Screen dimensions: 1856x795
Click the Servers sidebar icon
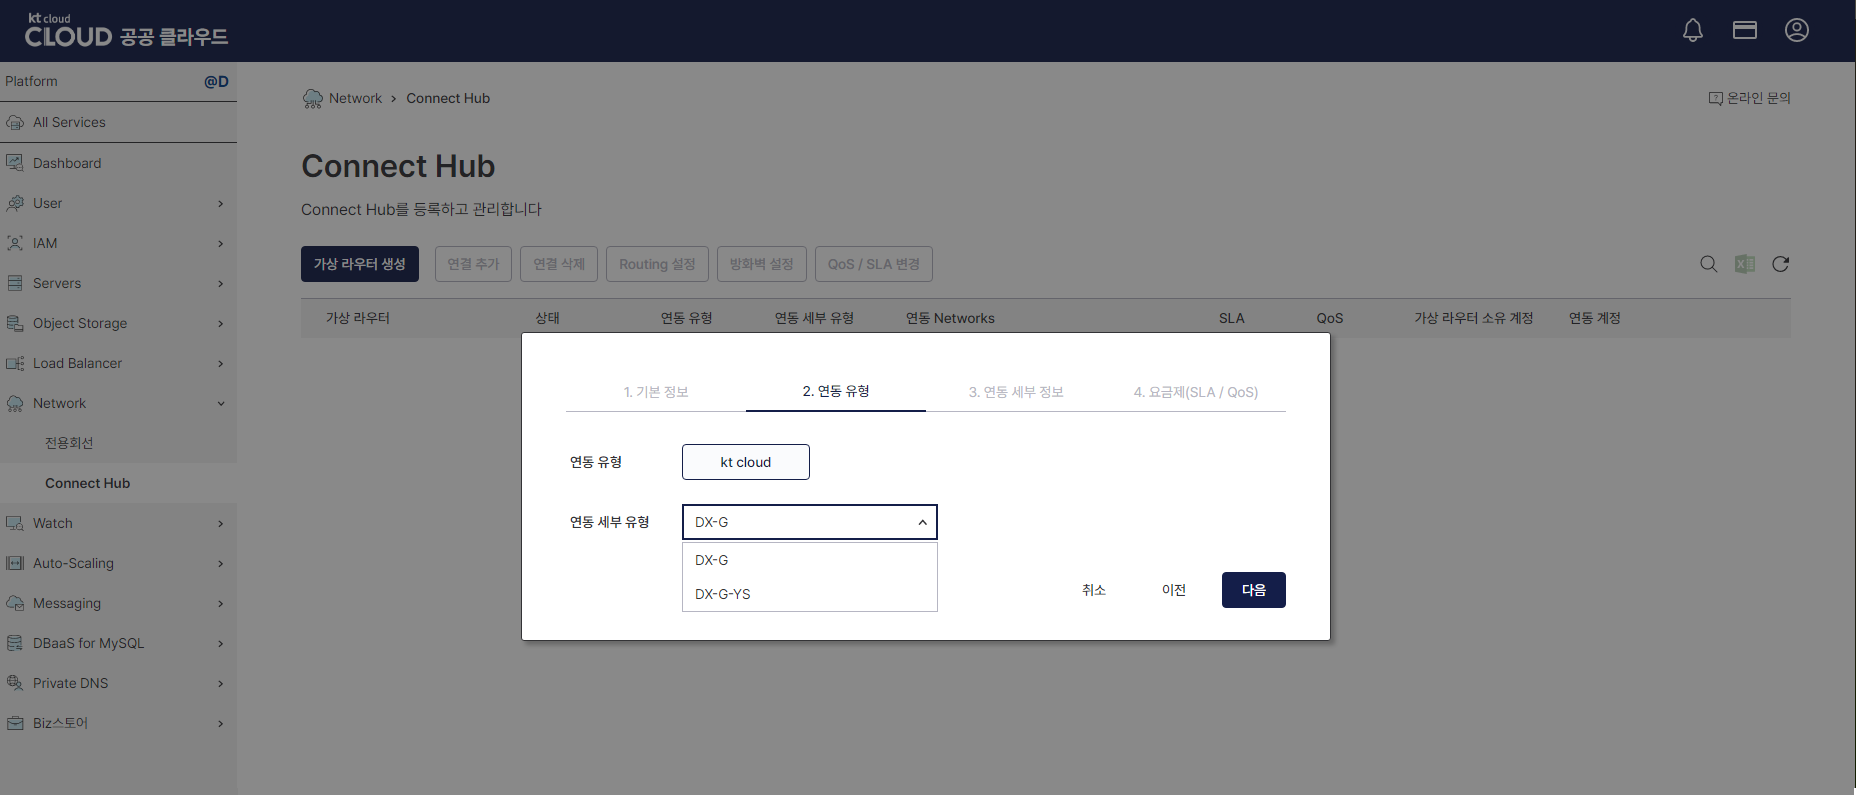[x=15, y=283]
